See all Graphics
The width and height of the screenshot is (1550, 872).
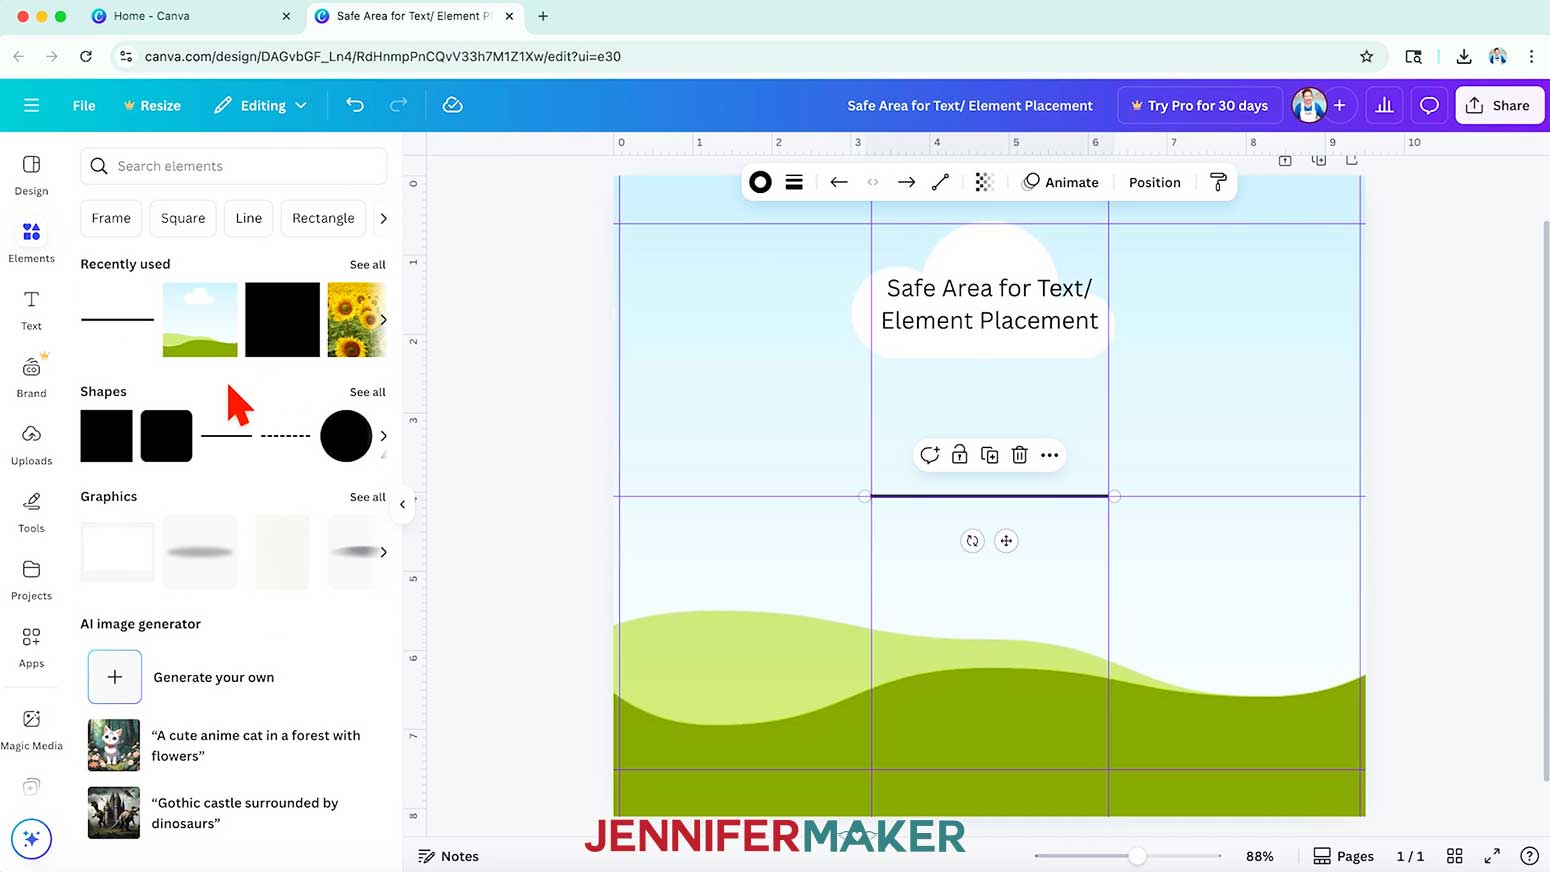click(367, 497)
